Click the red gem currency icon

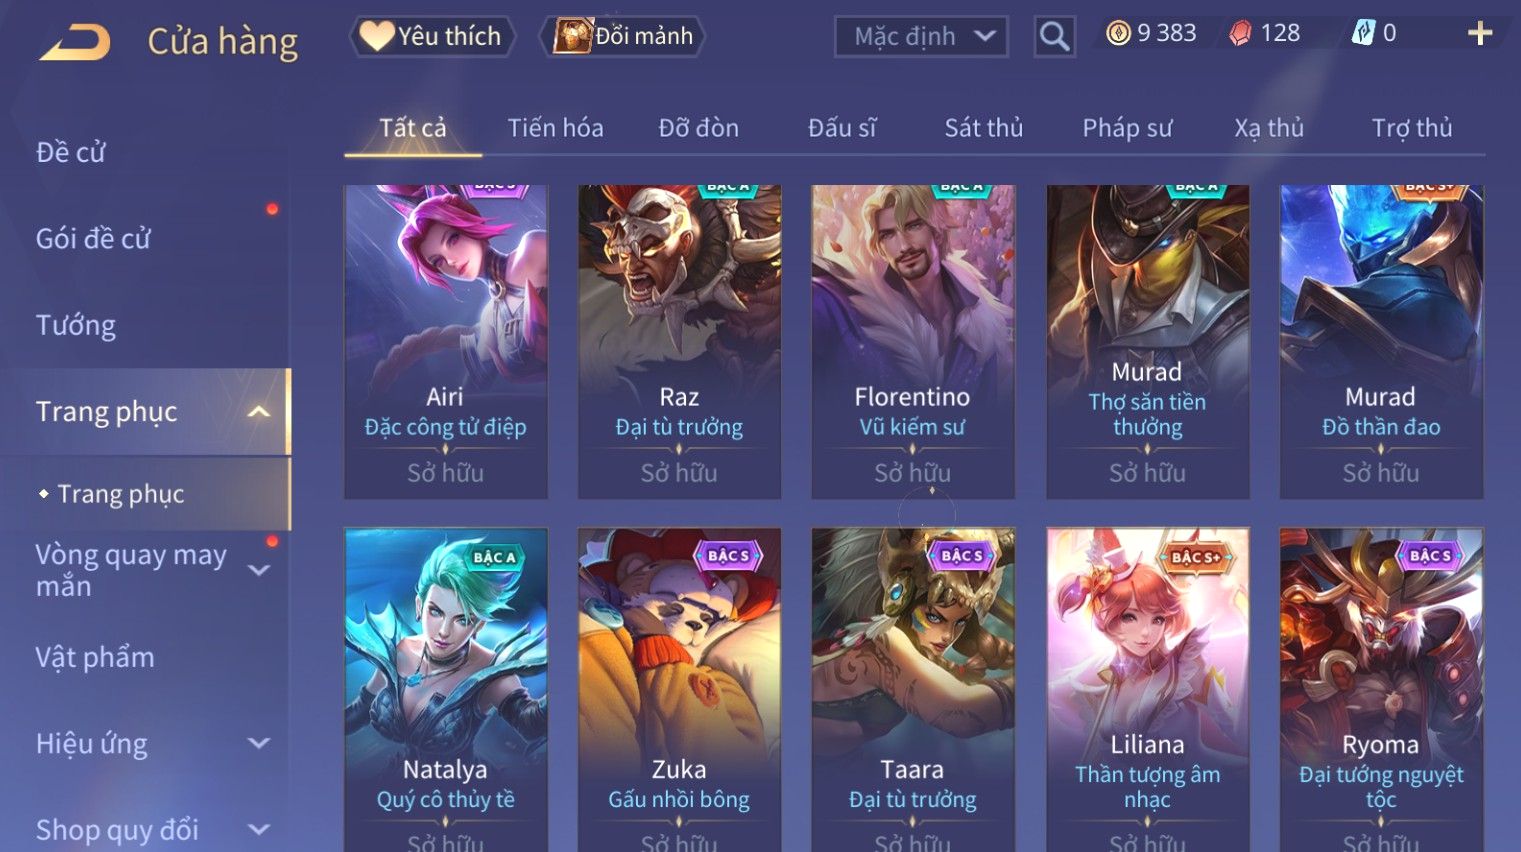(x=1240, y=34)
